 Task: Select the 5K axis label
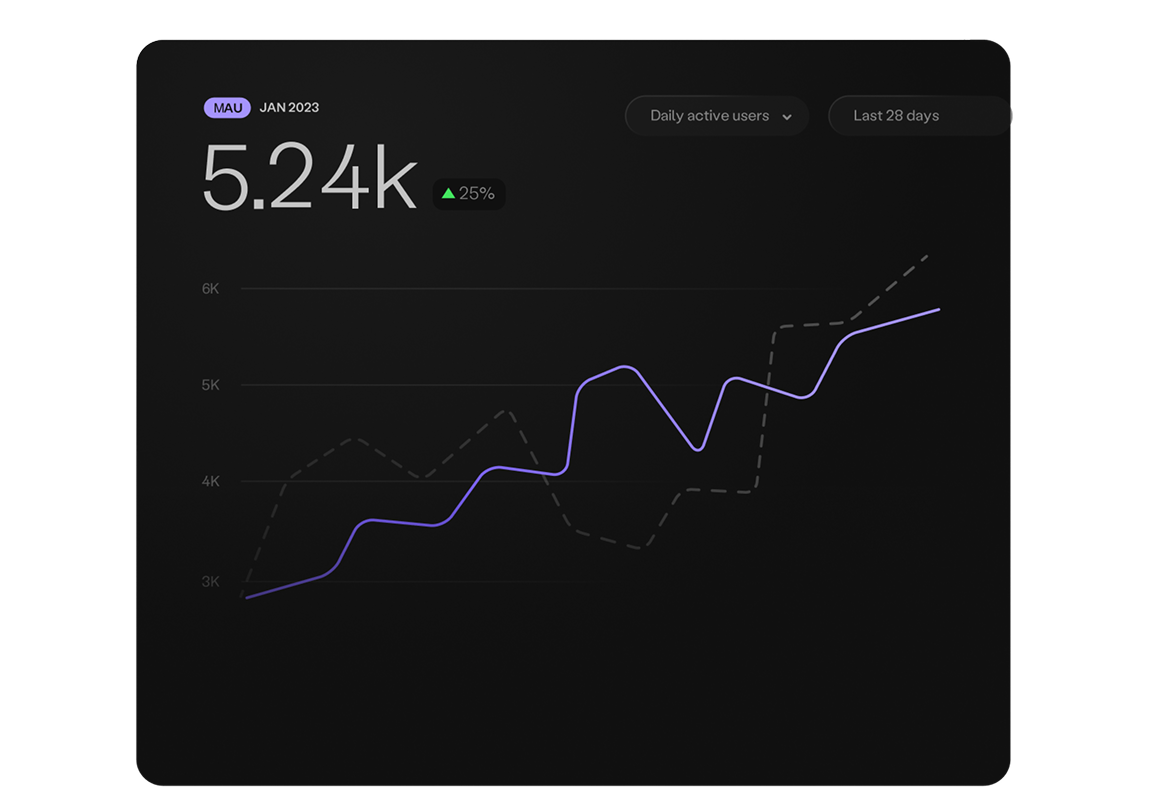pyautogui.click(x=210, y=385)
